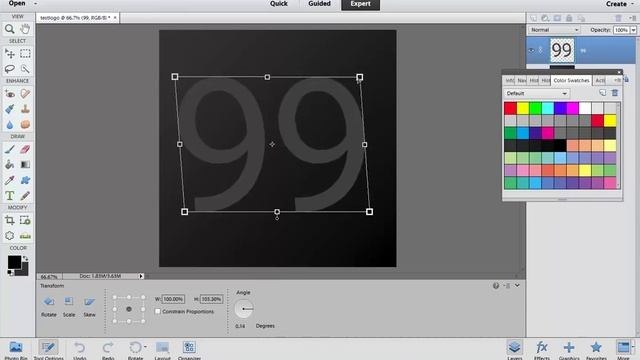Pick the red swatch in top row
Image resolution: width=640 pixels, height=360 pixels.
click(x=510, y=108)
